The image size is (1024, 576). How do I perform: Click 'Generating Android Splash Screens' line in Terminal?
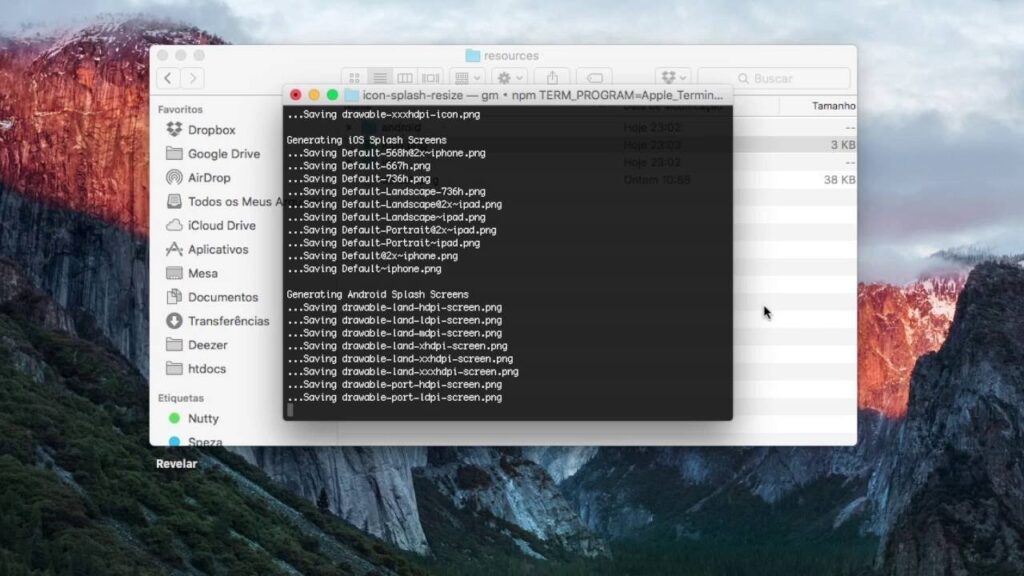[377, 295]
